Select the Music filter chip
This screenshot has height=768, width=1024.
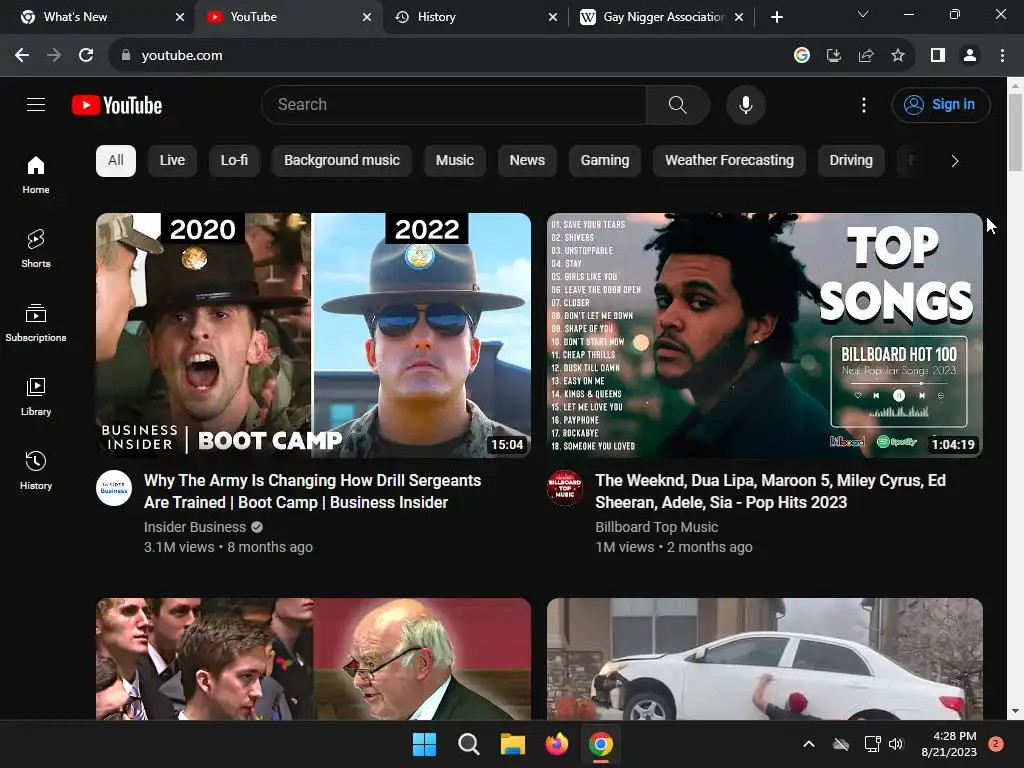point(455,161)
